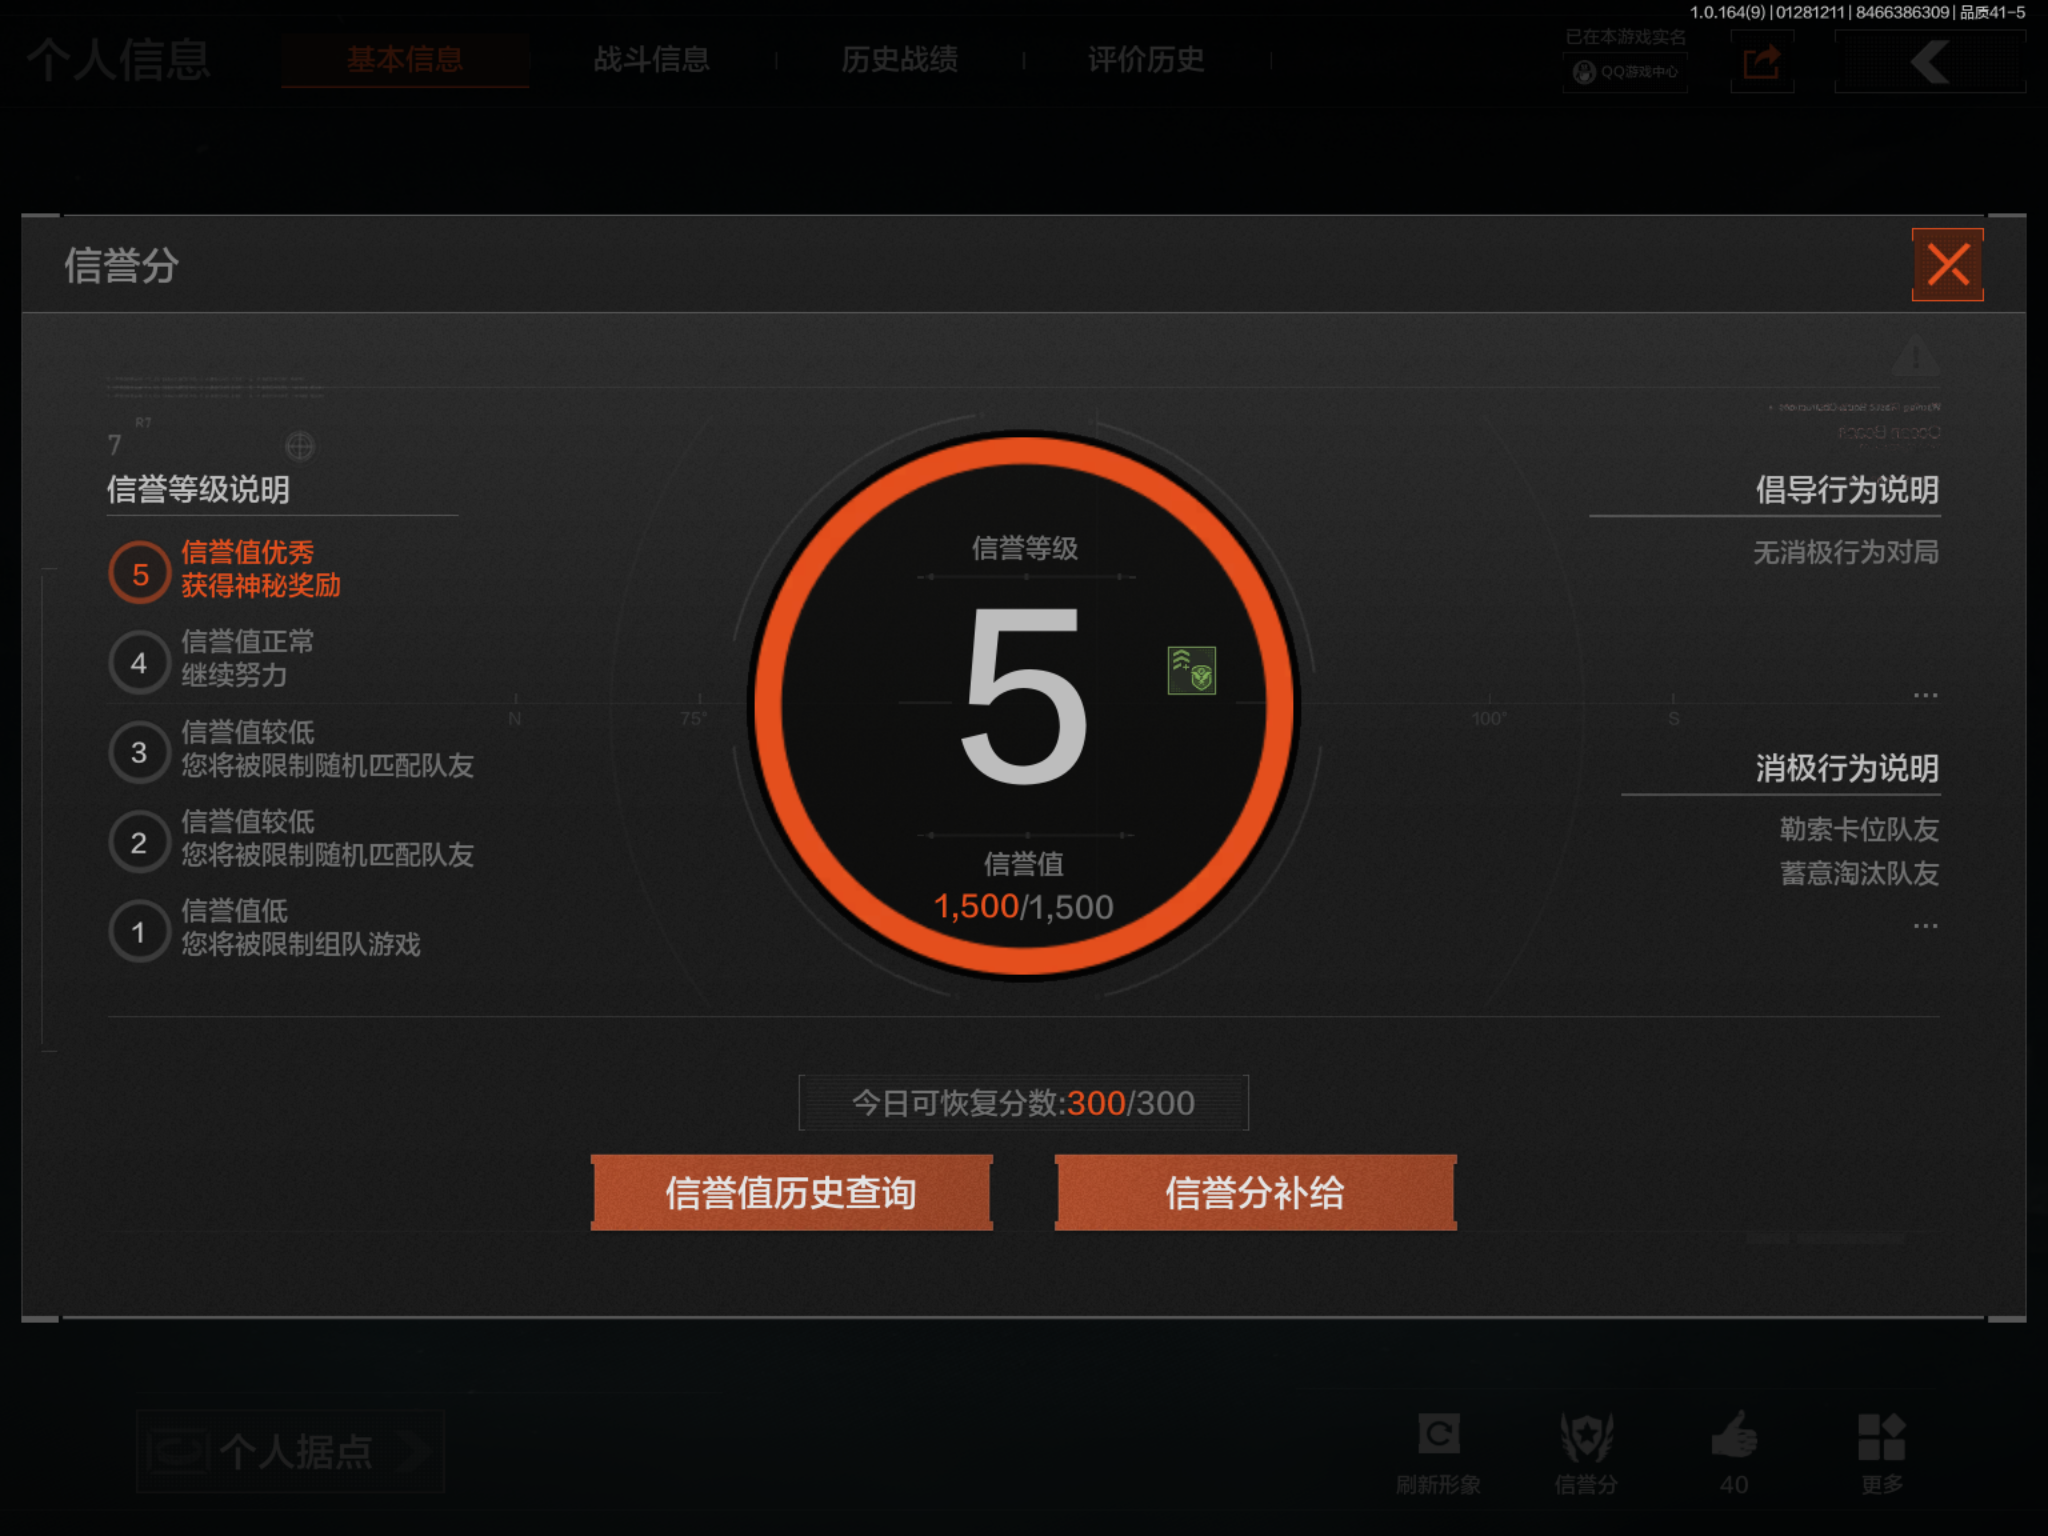Click the green badge icon beside level 5
Screen dimensions: 2048x1536
1191,670
